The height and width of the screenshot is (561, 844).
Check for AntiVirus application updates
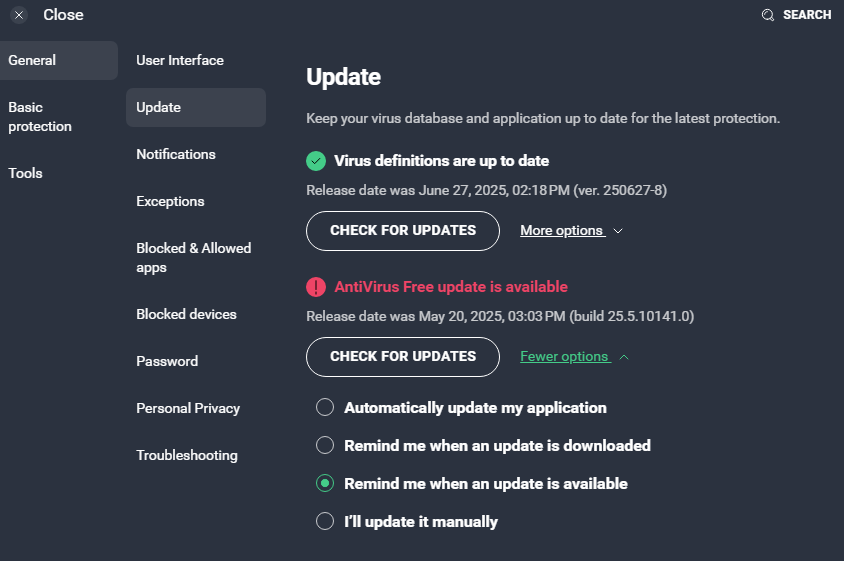403,357
